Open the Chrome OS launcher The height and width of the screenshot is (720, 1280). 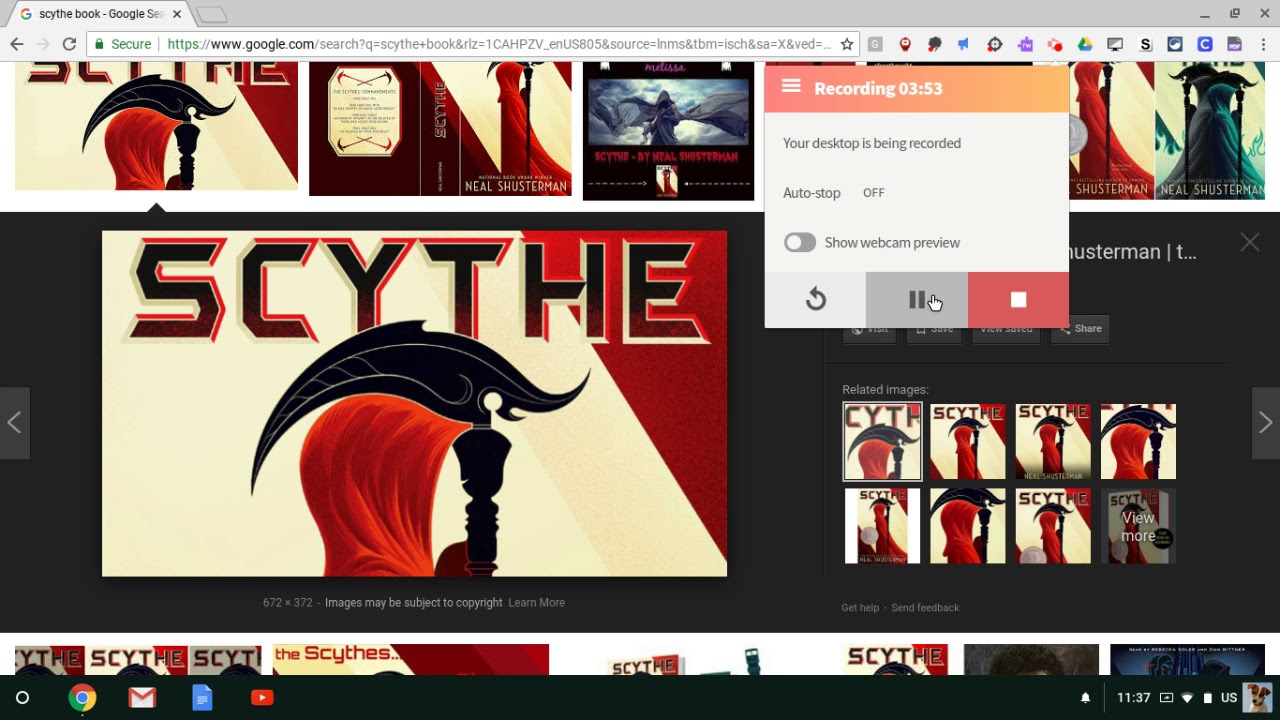[x=23, y=697]
